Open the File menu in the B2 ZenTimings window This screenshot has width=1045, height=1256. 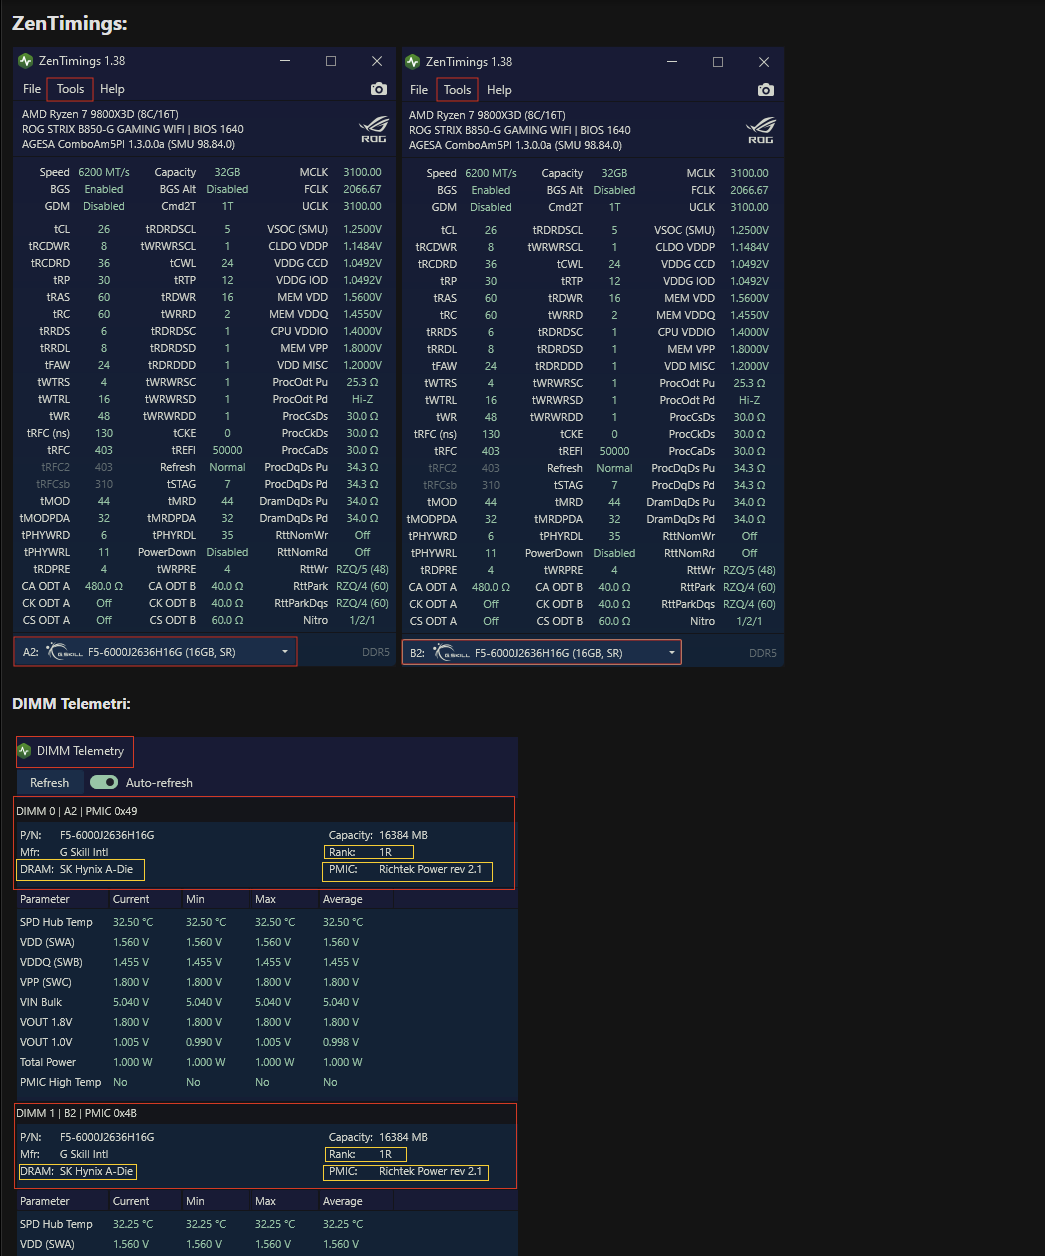tap(419, 90)
